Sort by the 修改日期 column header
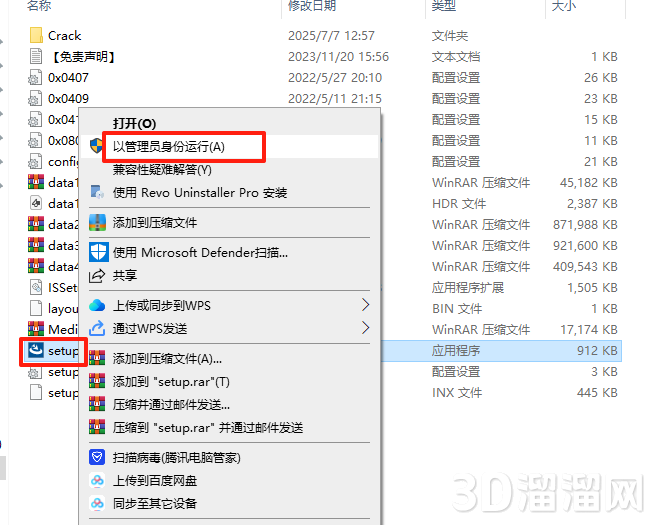This screenshot has height=525, width=660. [x=312, y=6]
